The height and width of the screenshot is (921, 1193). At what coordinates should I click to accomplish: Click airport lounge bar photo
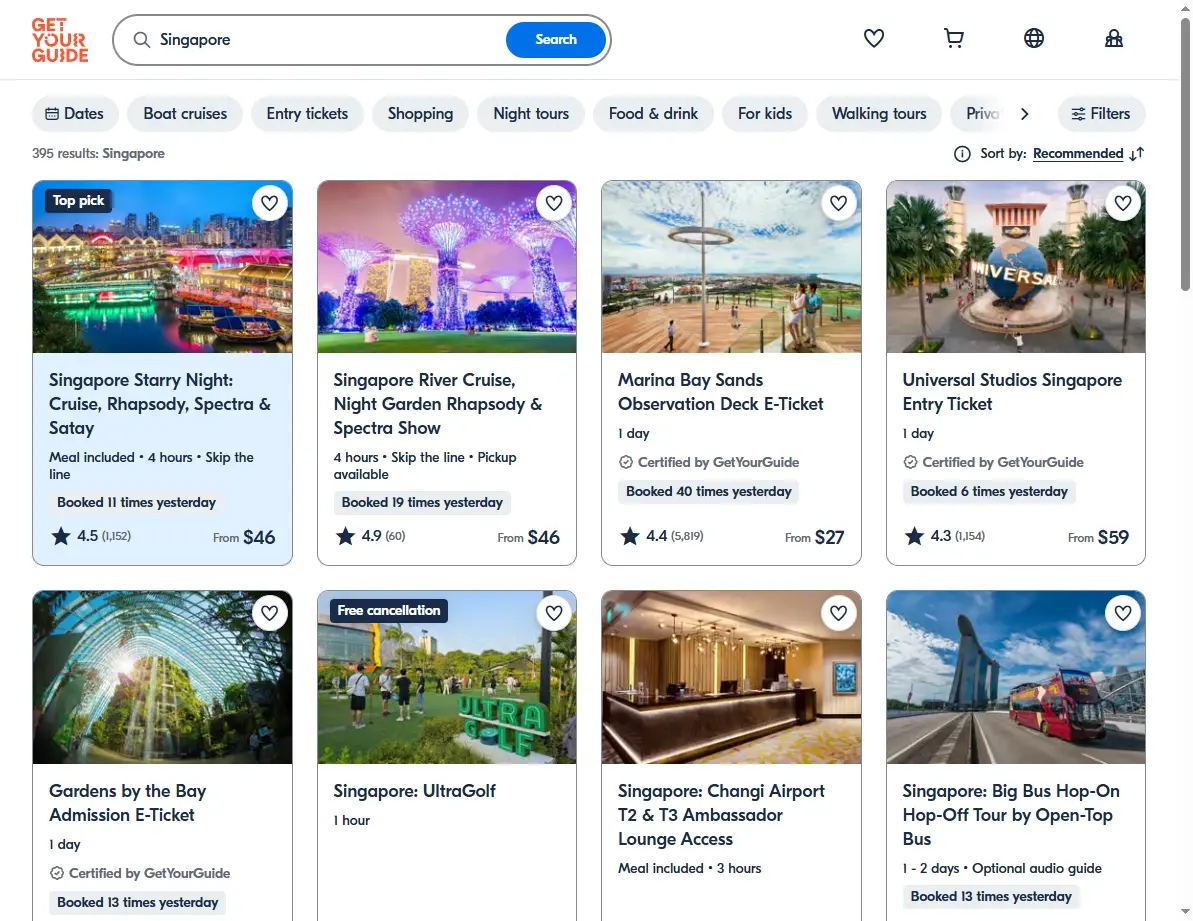click(x=731, y=678)
